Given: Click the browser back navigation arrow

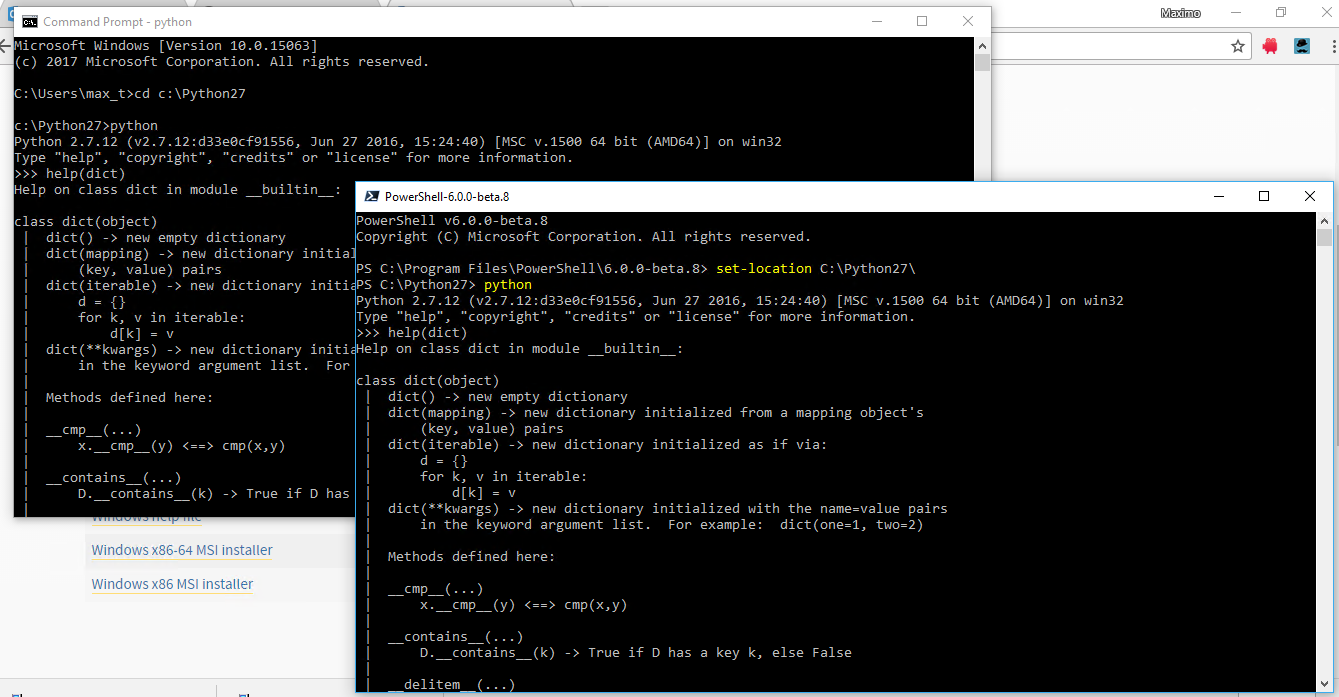Looking at the screenshot, I should pyautogui.click(x=6, y=44).
